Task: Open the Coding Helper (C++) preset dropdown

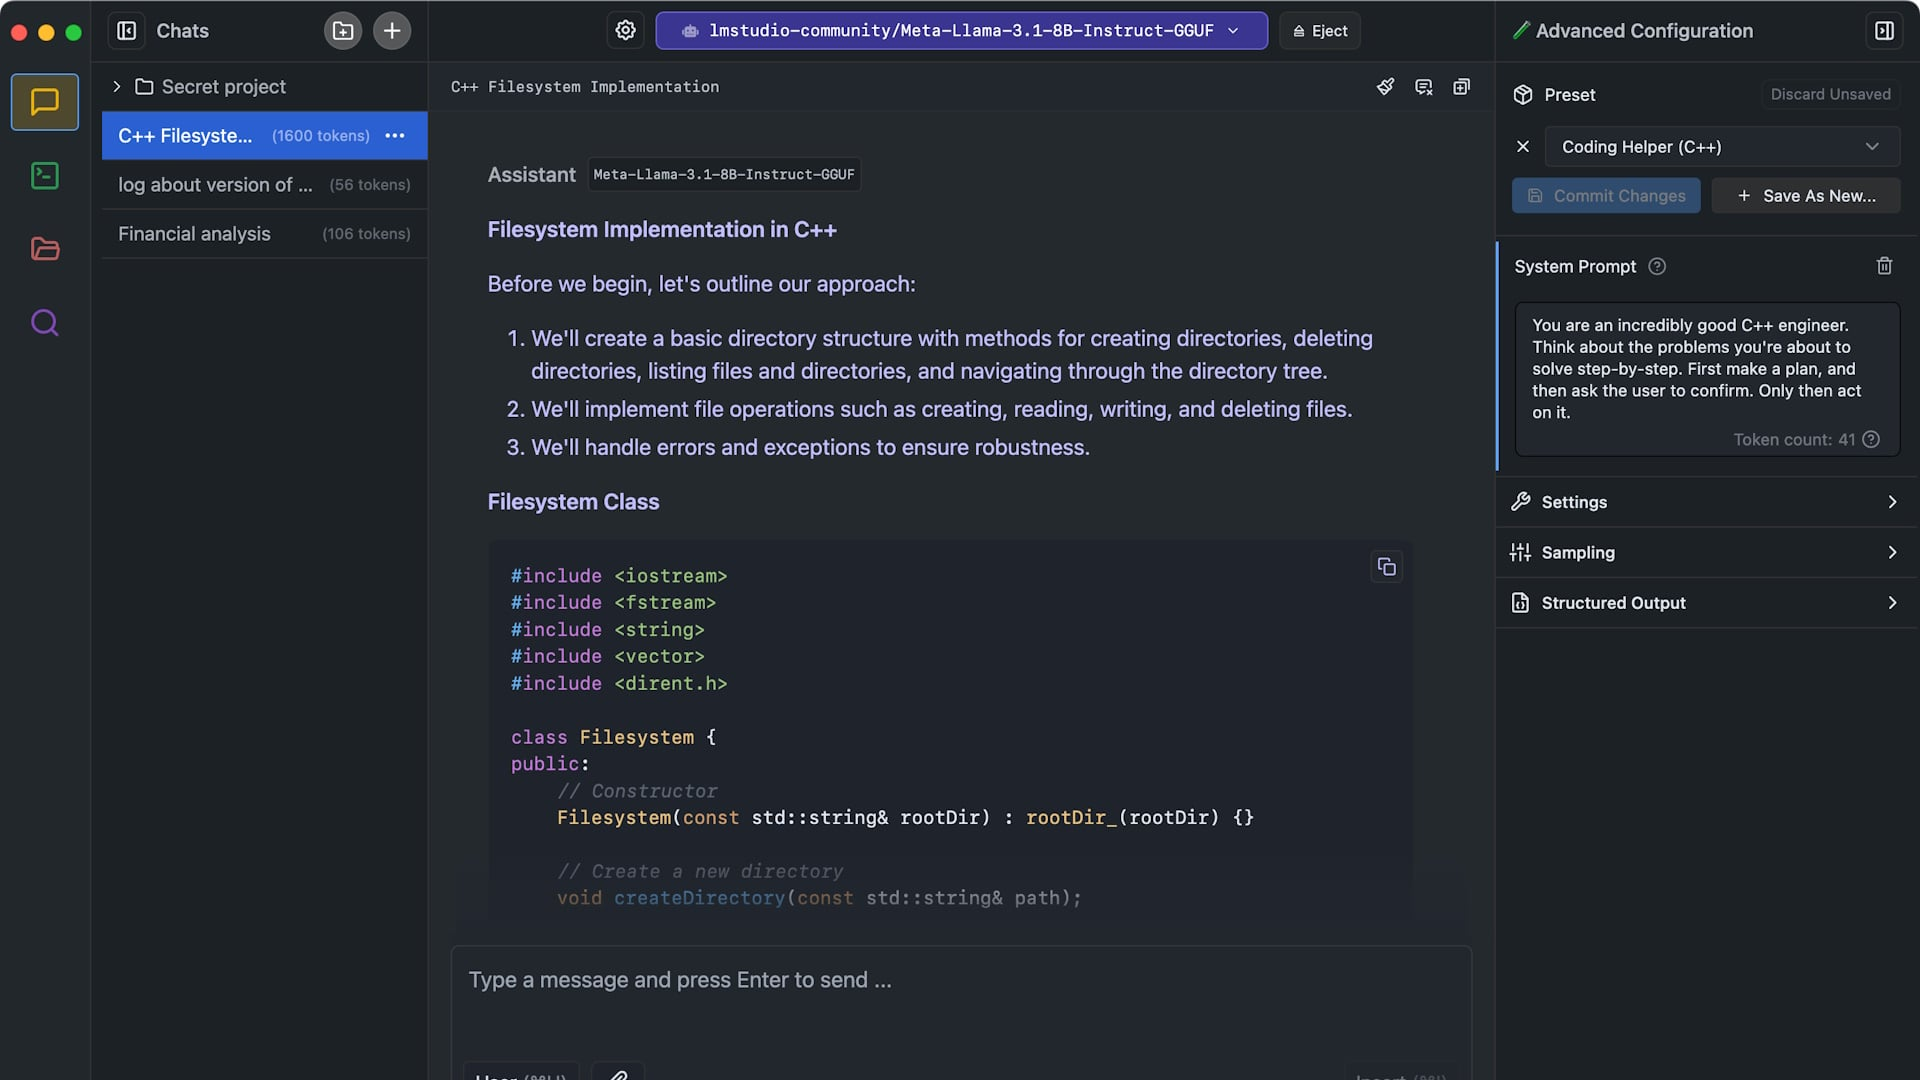Action: pyautogui.click(x=1721, y=147)
